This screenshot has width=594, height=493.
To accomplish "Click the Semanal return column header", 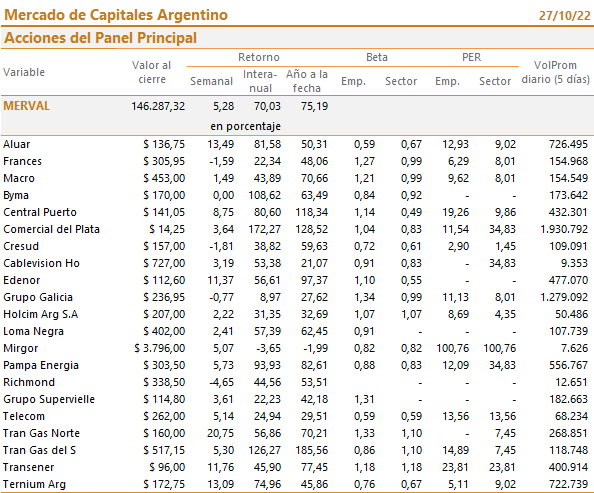I will click(x=211, y=81).
